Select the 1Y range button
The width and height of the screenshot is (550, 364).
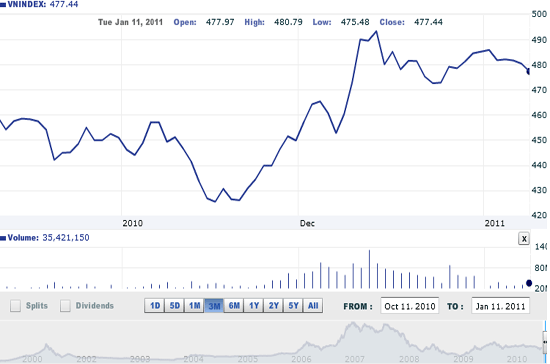click(x=254, y=306)
